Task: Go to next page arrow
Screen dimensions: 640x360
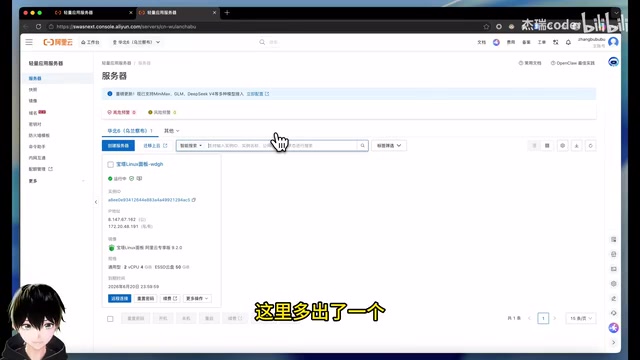Action: click(555, 318)
